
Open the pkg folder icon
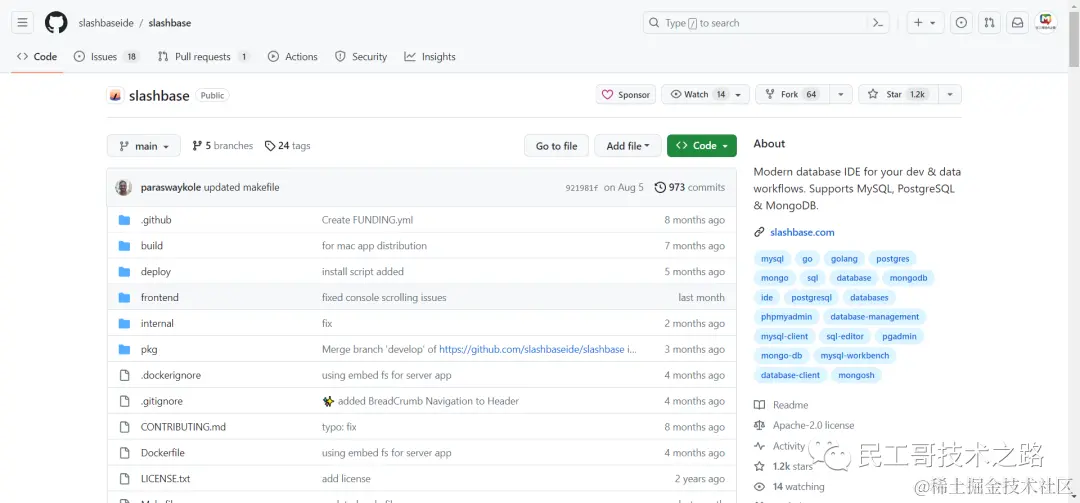coord(124,349)
